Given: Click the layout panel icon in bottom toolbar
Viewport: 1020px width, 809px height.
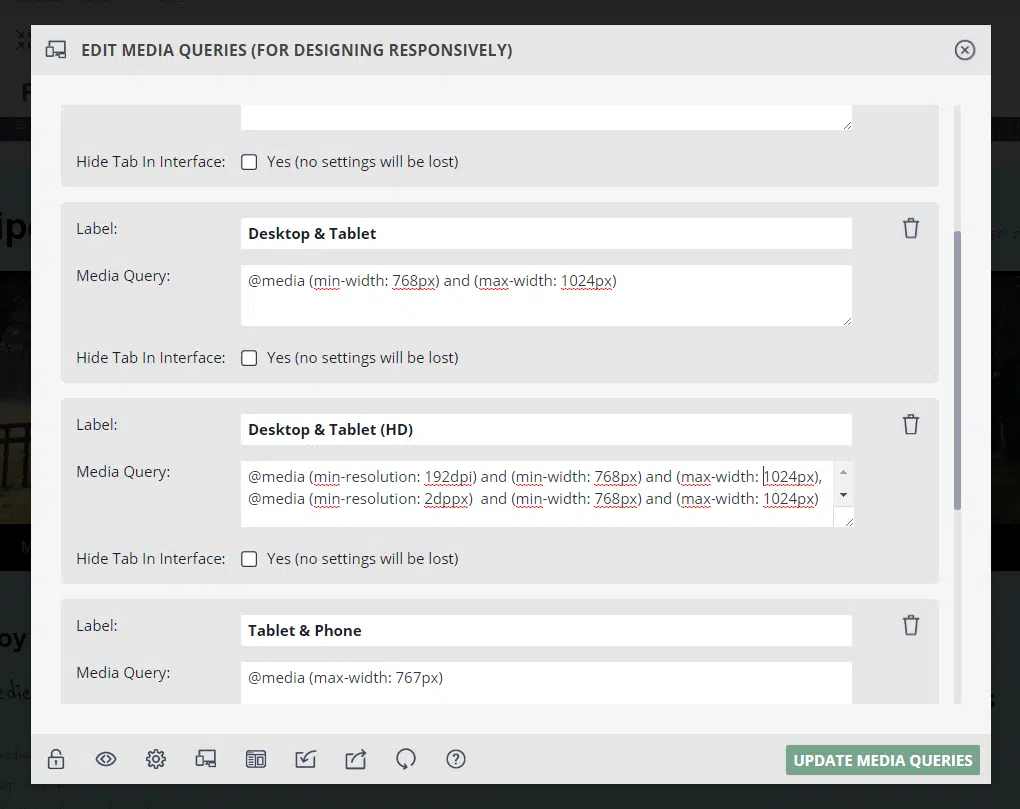Looking at the screenshot, I should (x=256, y=760).
